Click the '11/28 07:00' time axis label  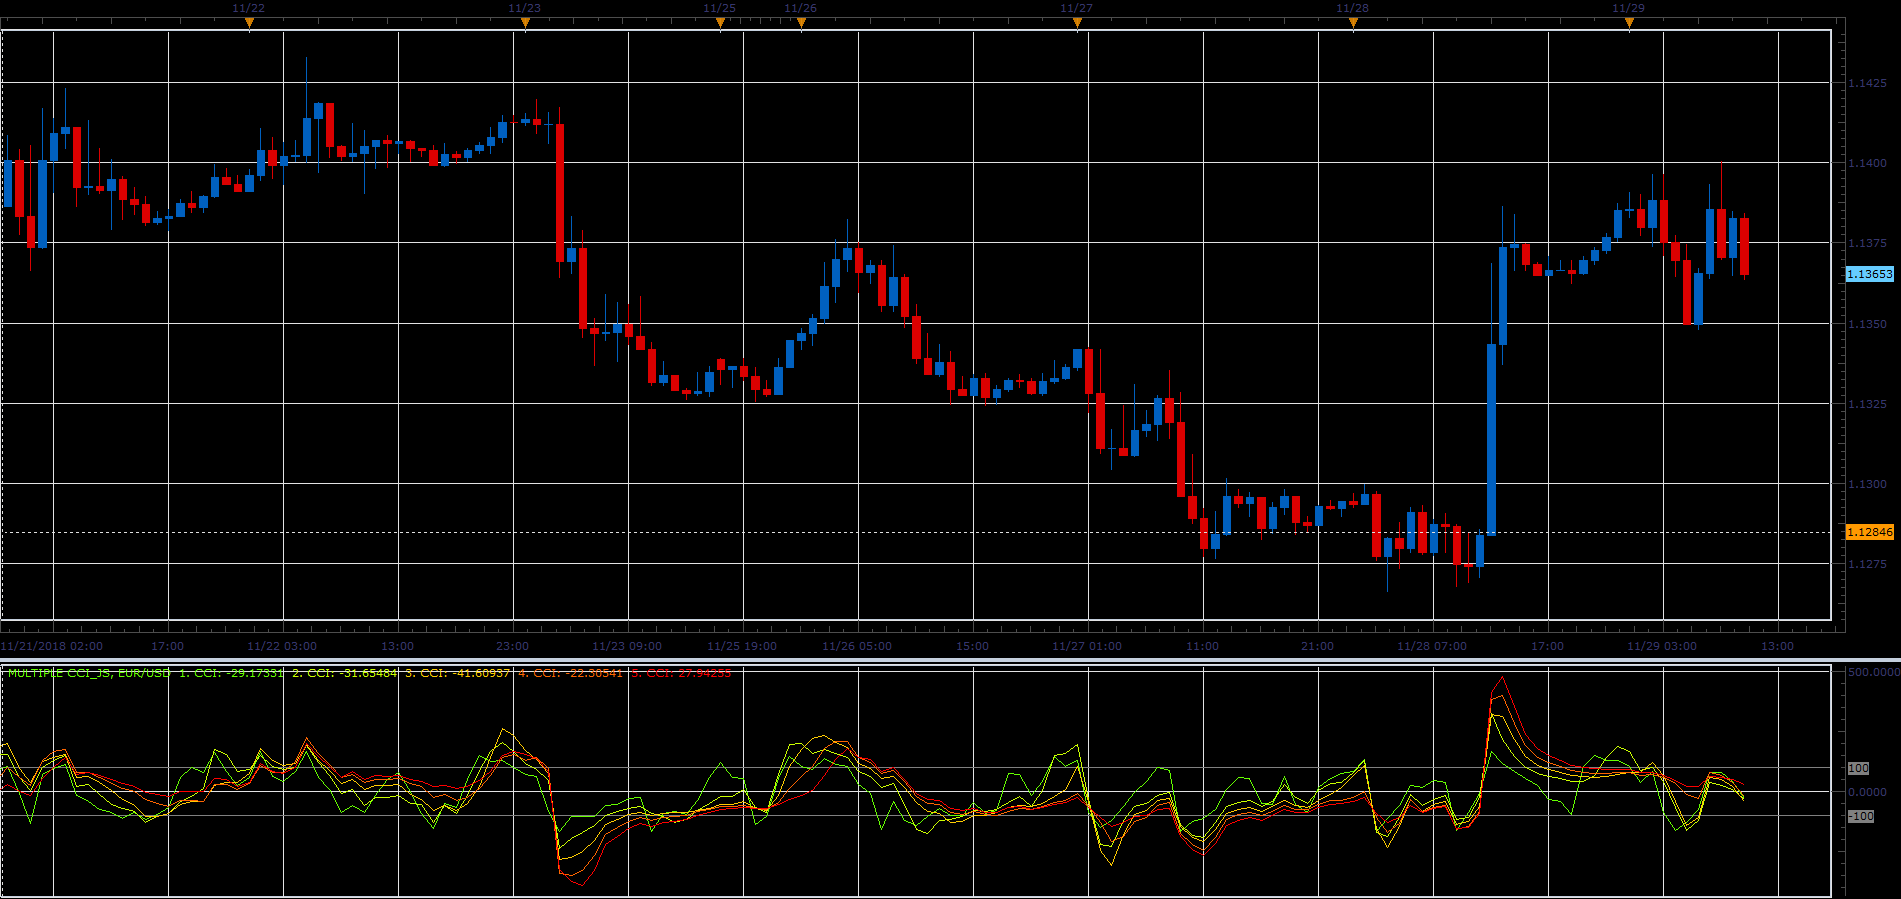(x=1432, y=646)
